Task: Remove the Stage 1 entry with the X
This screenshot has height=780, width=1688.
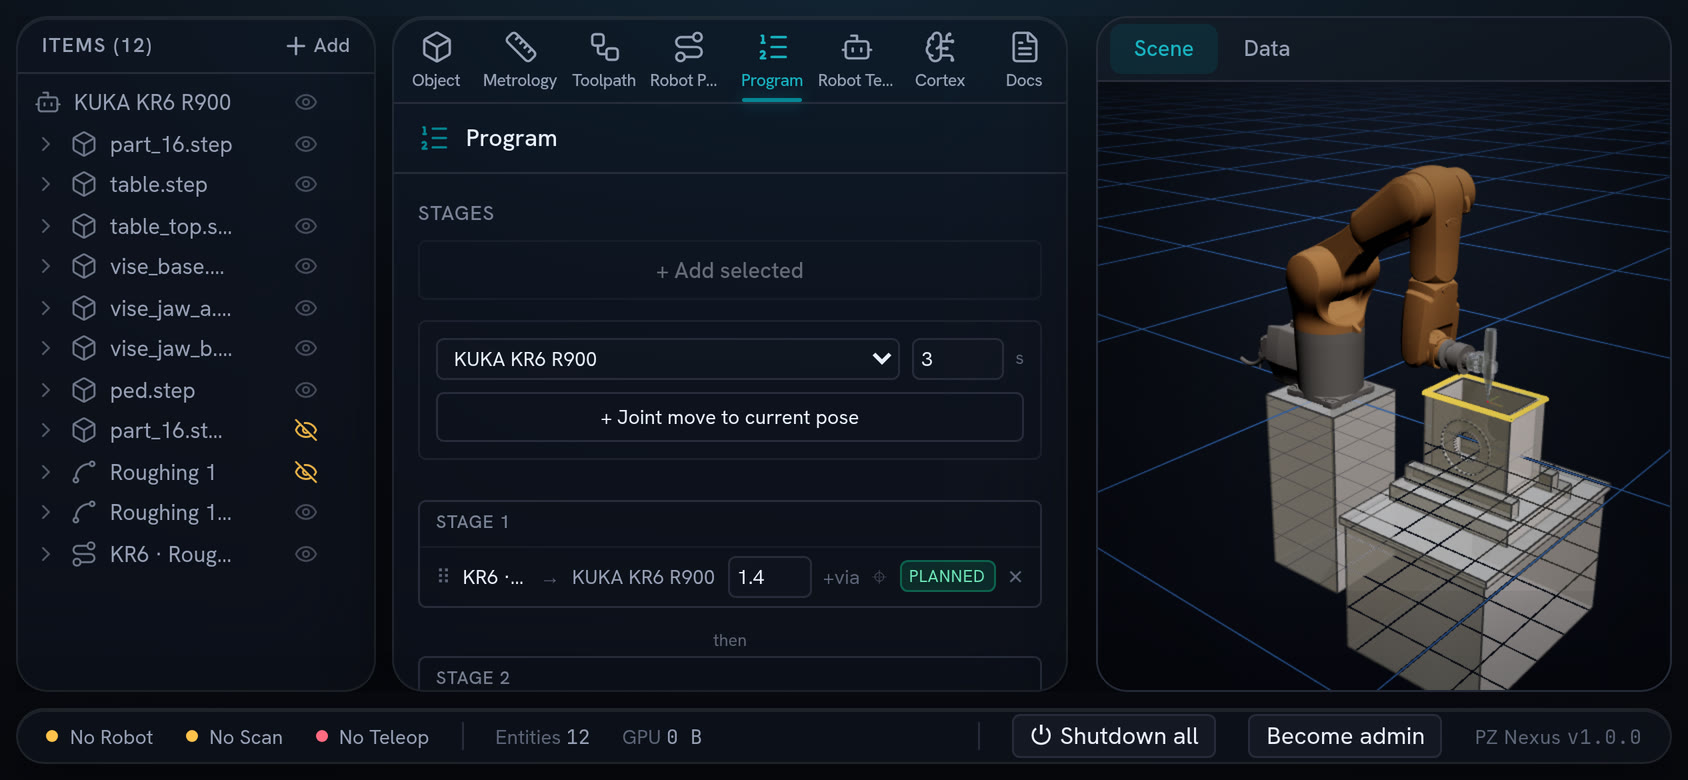Action: 1015,577
